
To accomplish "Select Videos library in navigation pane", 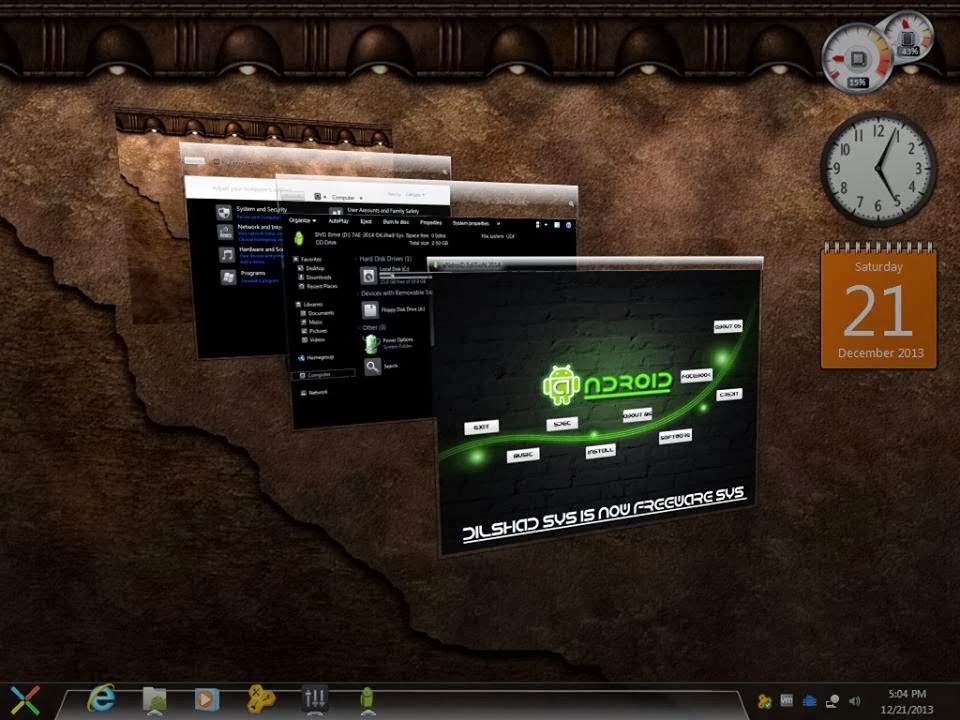I will 313,340.
